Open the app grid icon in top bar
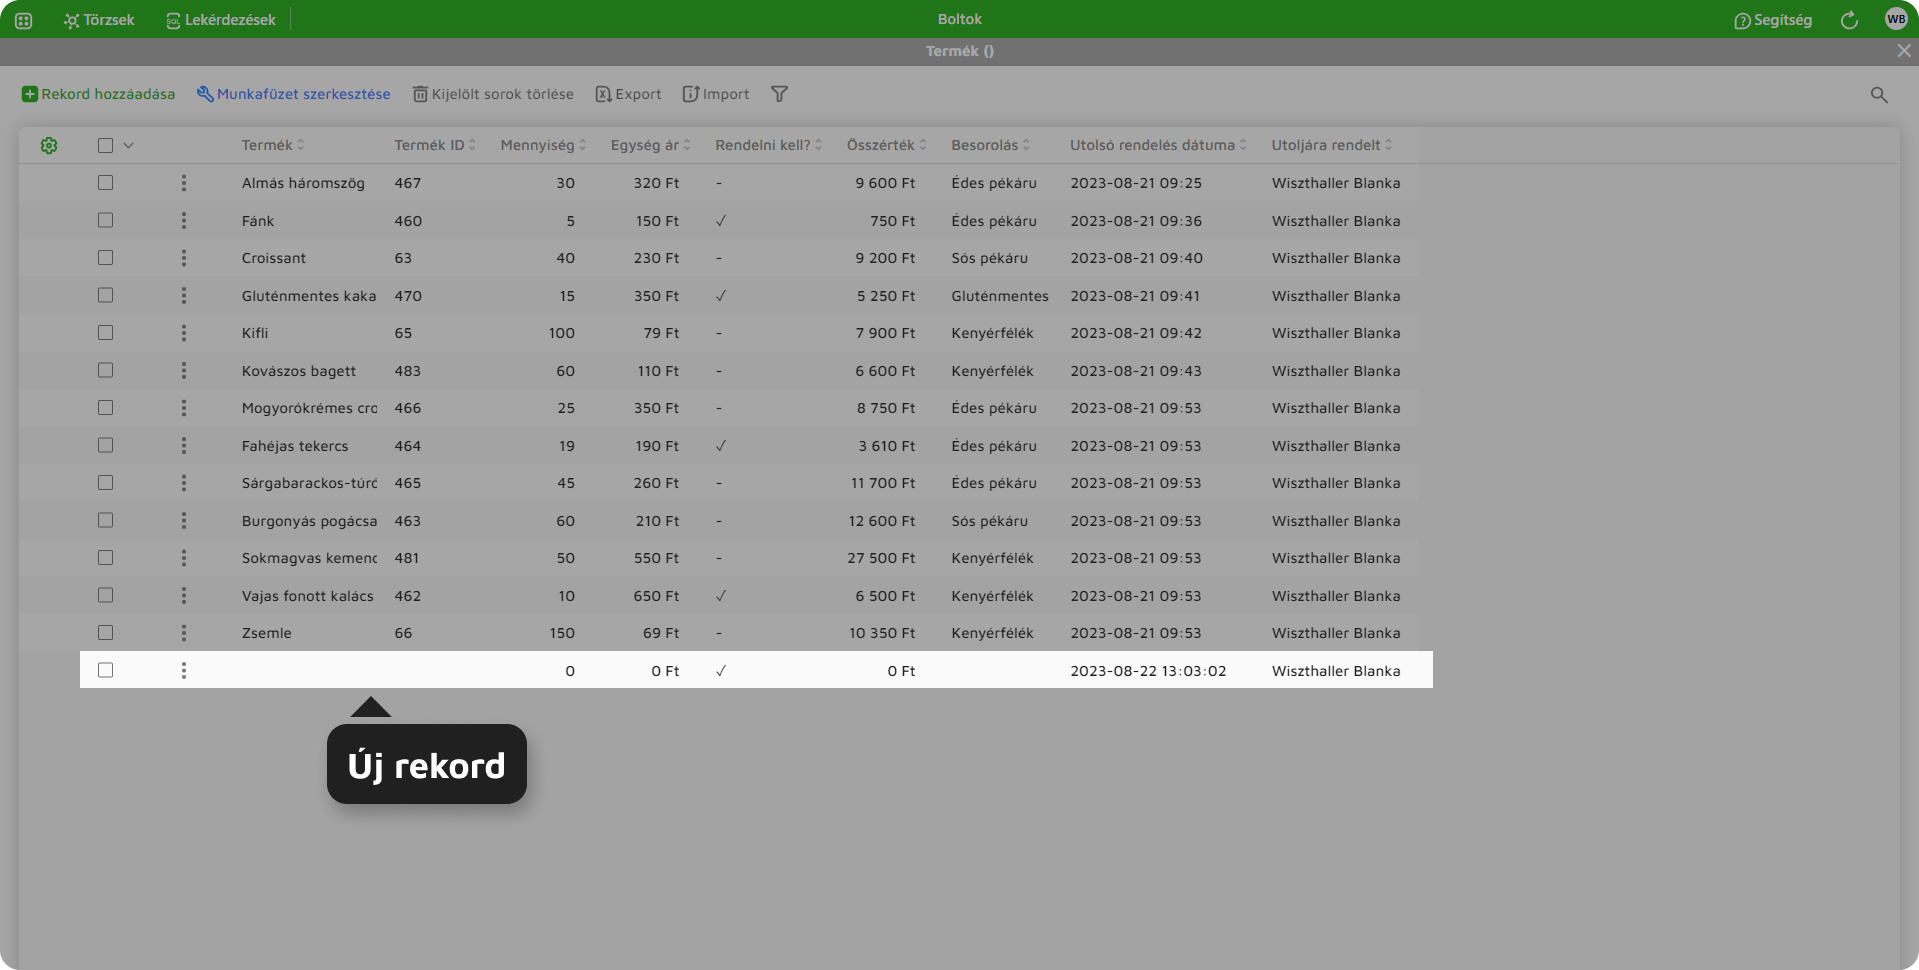This screenshot has height=970, width=1919. coord(23,20)
